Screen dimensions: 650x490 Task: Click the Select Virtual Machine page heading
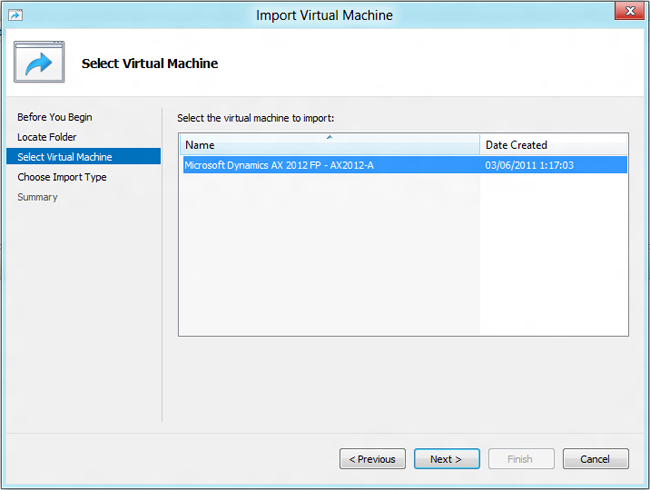pos(150,63)
